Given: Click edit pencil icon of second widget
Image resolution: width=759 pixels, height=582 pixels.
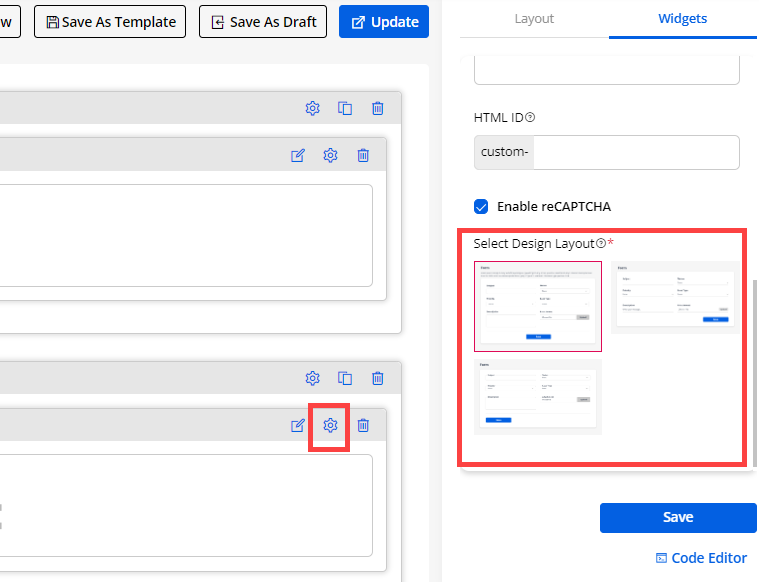Looking at the screenshot, I should 297,426.
